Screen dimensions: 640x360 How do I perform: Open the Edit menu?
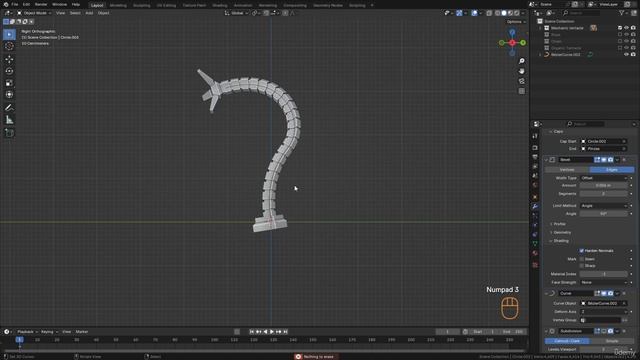(x=26, y=4)
